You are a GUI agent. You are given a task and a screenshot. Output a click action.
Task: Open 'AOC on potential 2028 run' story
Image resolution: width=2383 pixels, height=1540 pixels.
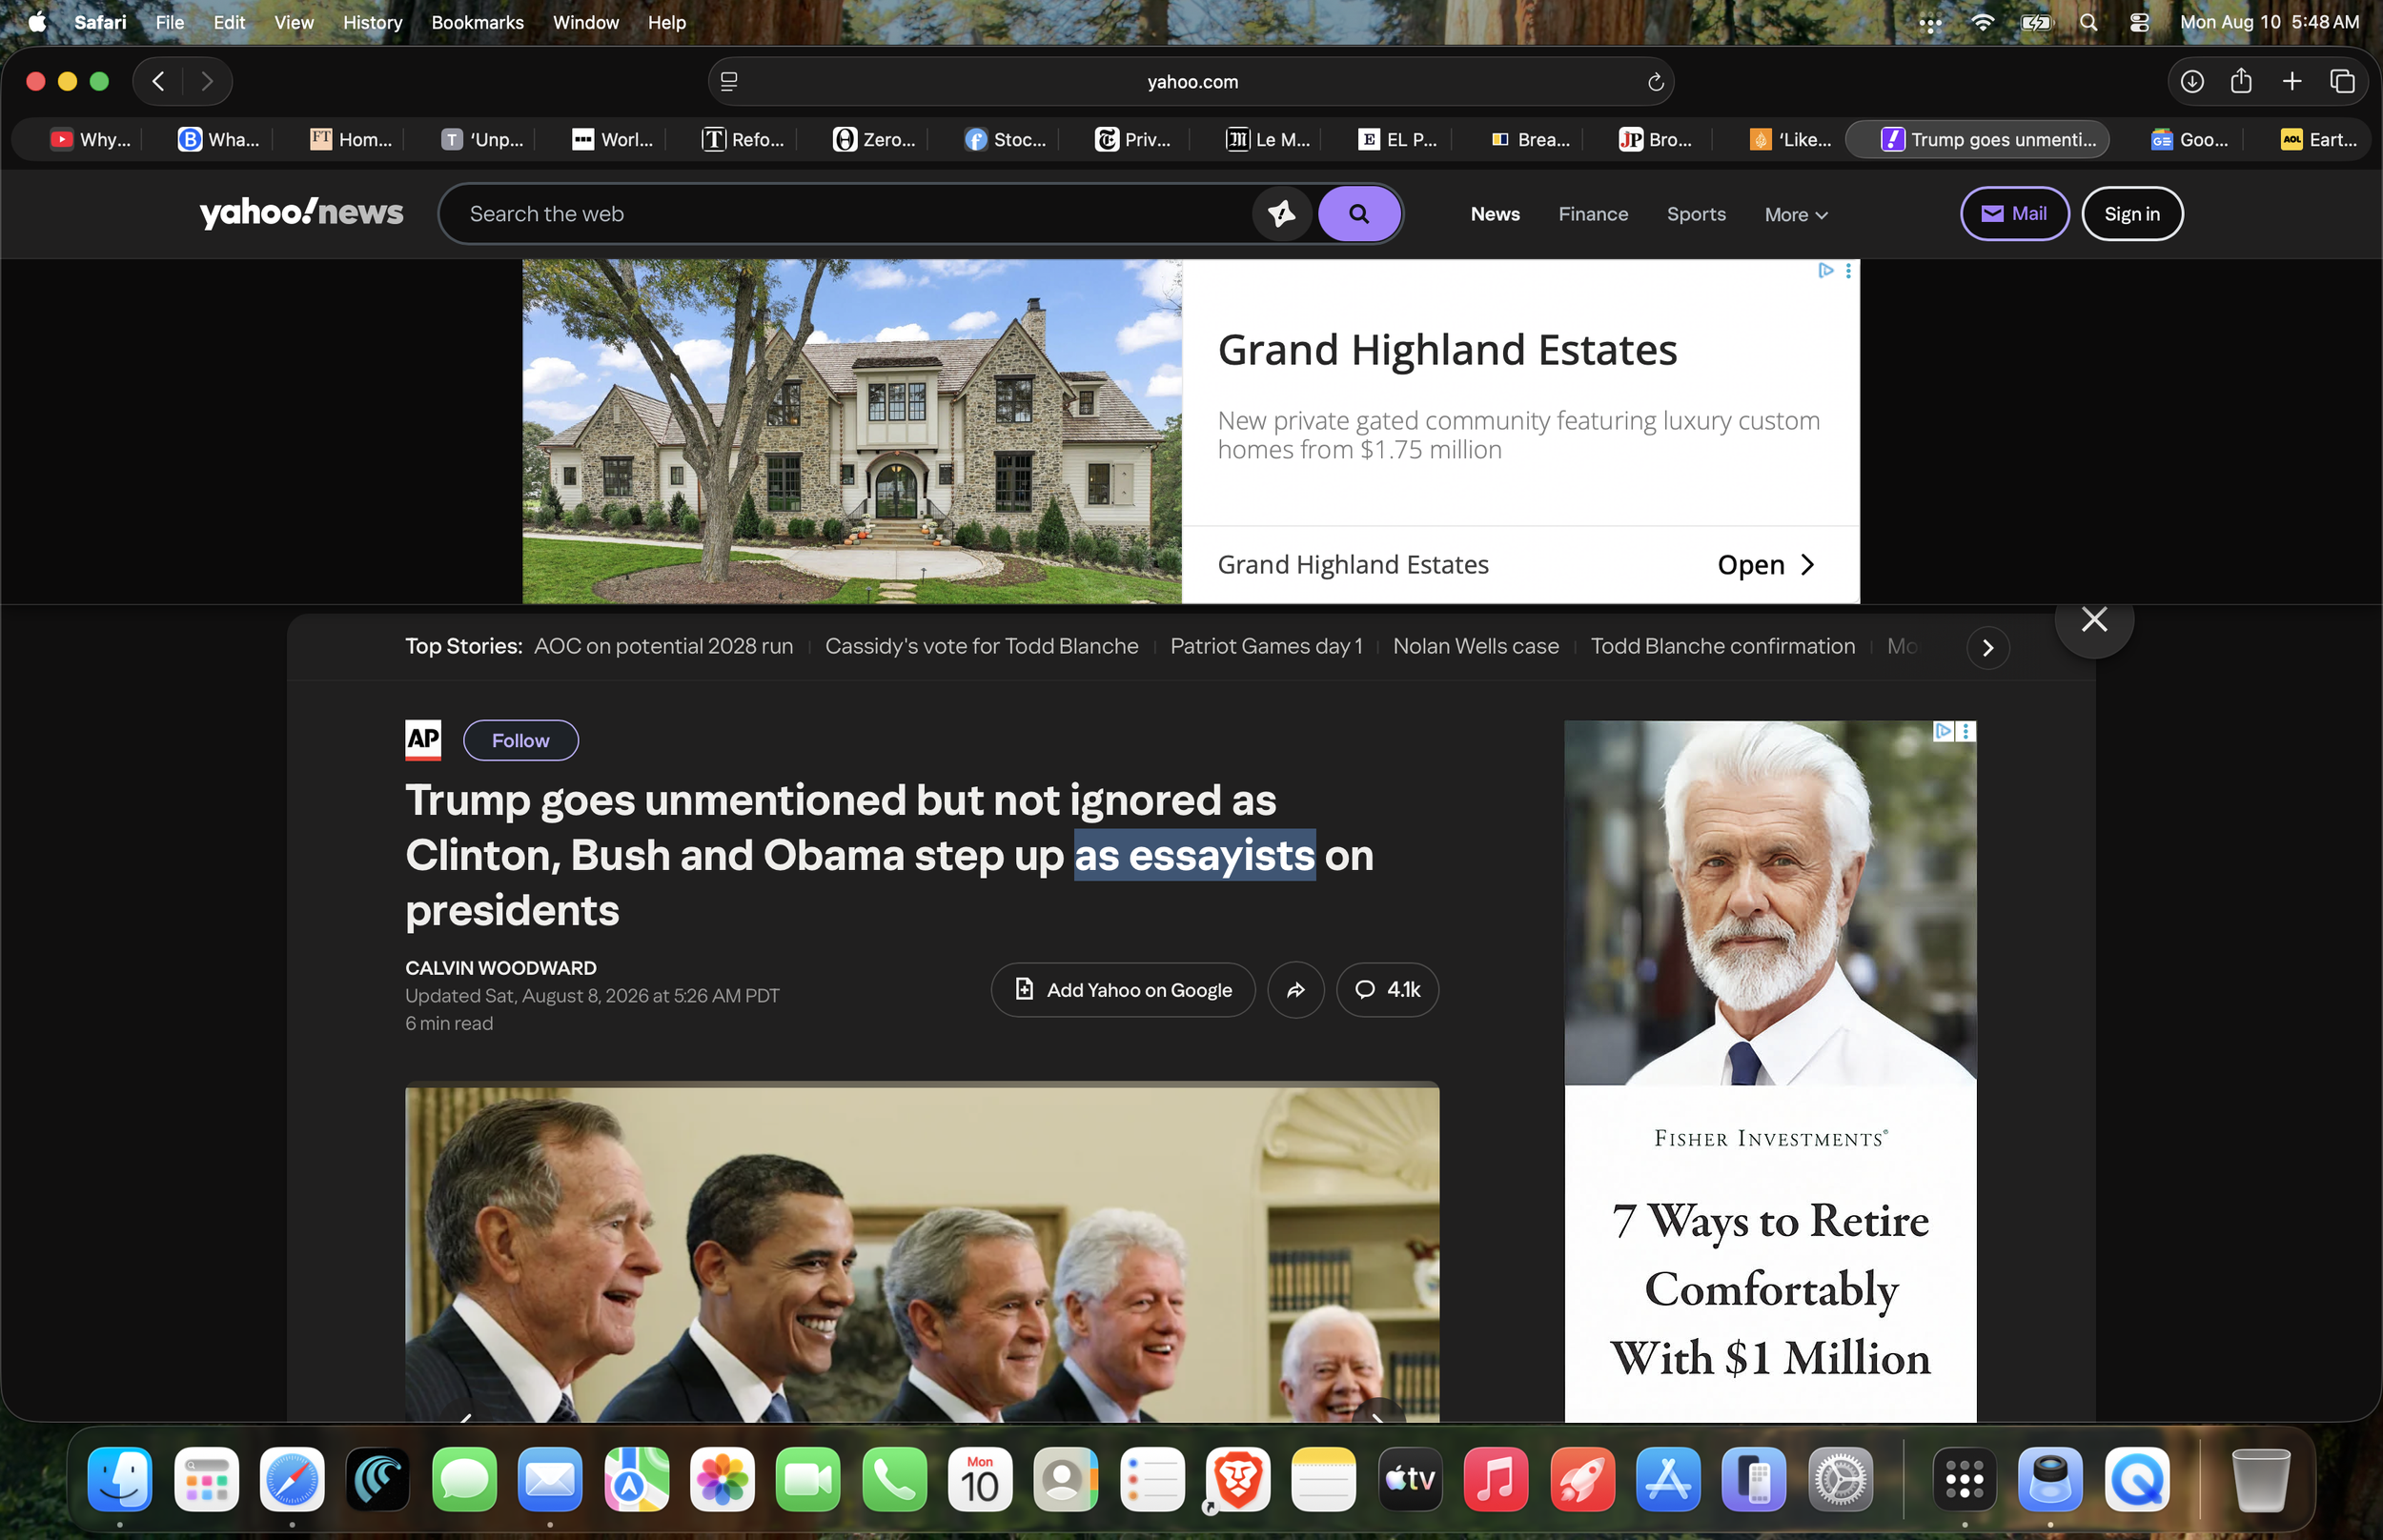coord(663,646)
